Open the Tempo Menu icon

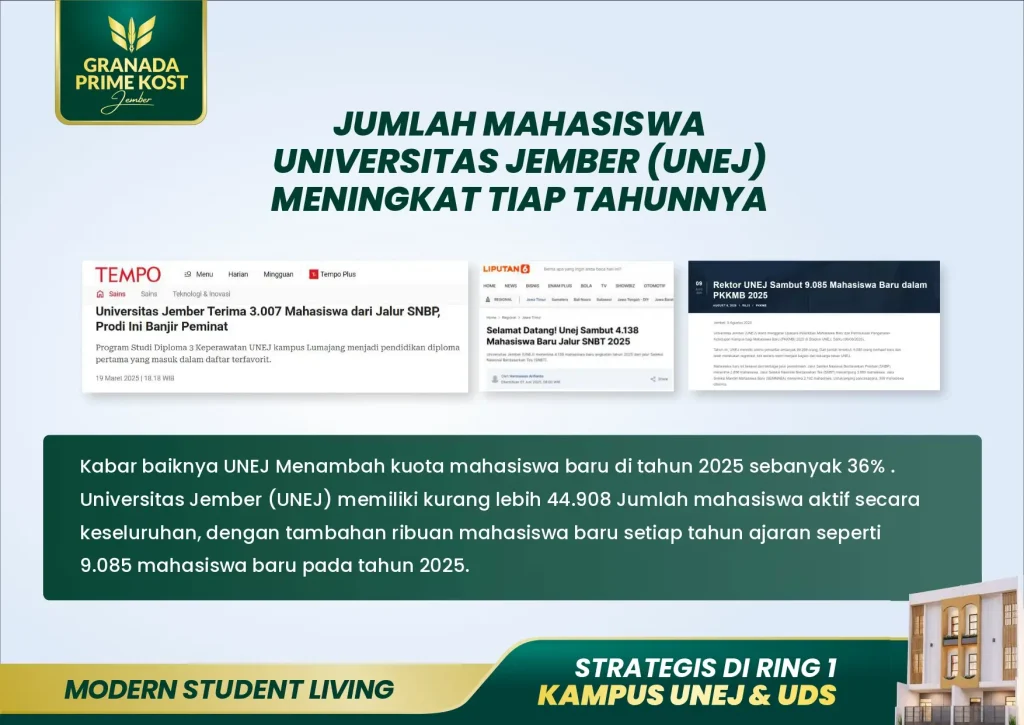pos(188,274)
